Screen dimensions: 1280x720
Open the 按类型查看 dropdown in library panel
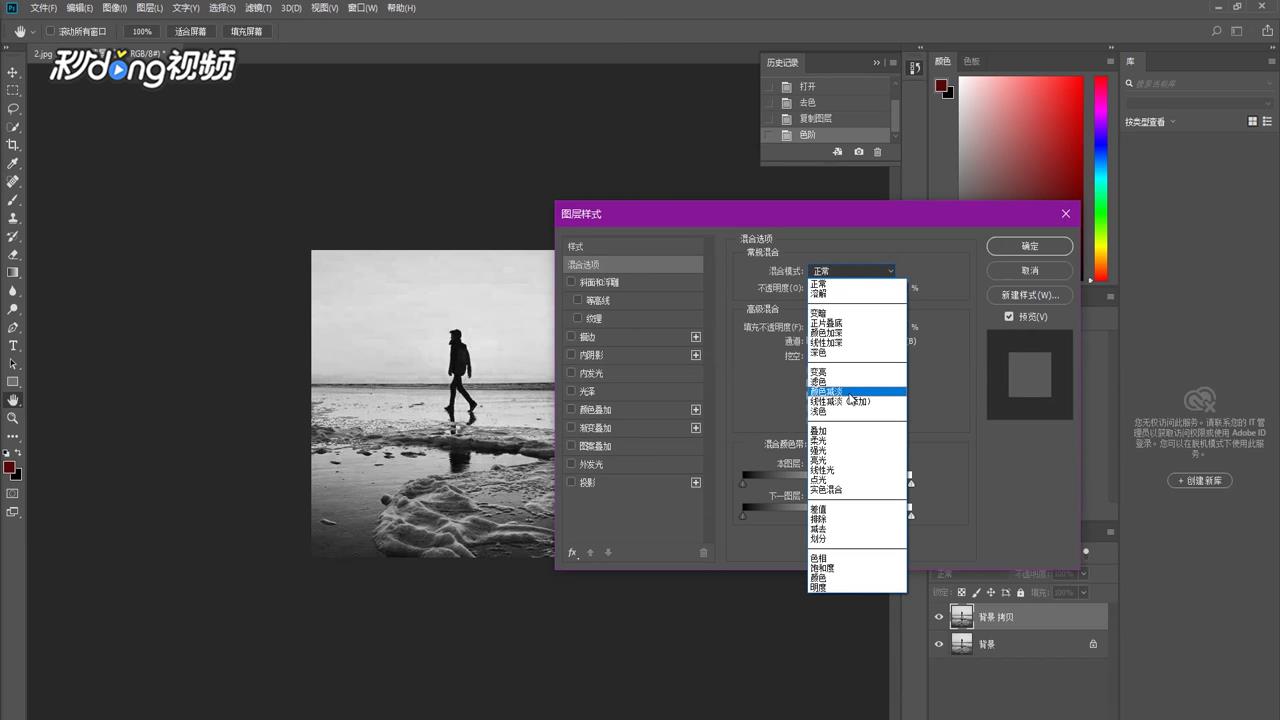click(1150, 122)
